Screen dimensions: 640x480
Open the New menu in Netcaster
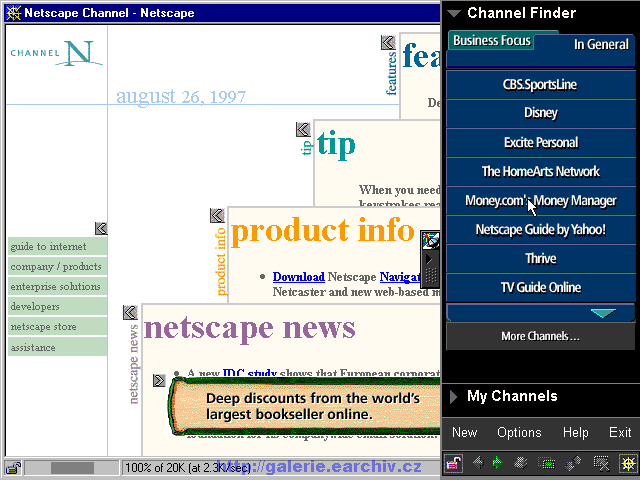coord(464,432)
